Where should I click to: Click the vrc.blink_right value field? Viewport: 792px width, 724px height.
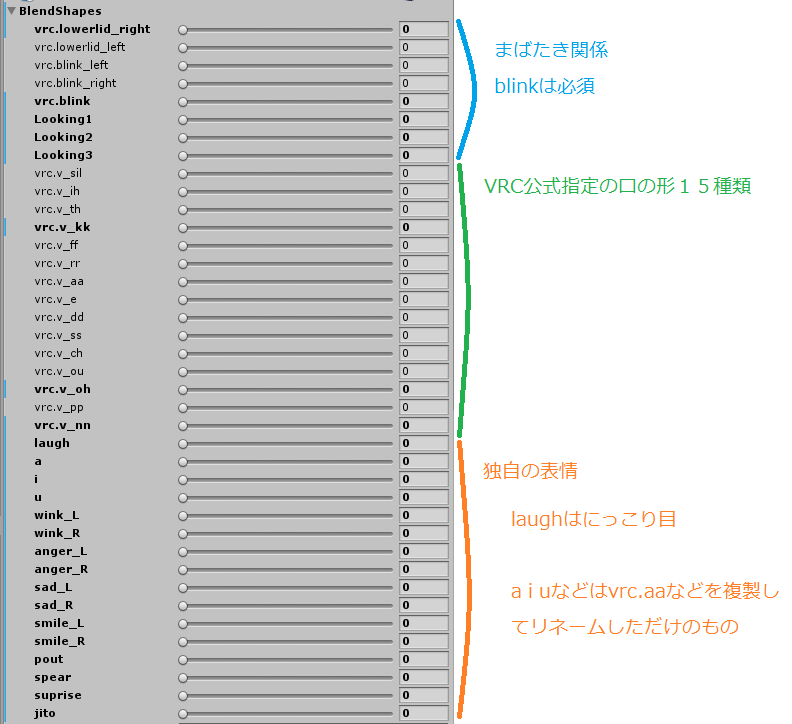[423, 83]
